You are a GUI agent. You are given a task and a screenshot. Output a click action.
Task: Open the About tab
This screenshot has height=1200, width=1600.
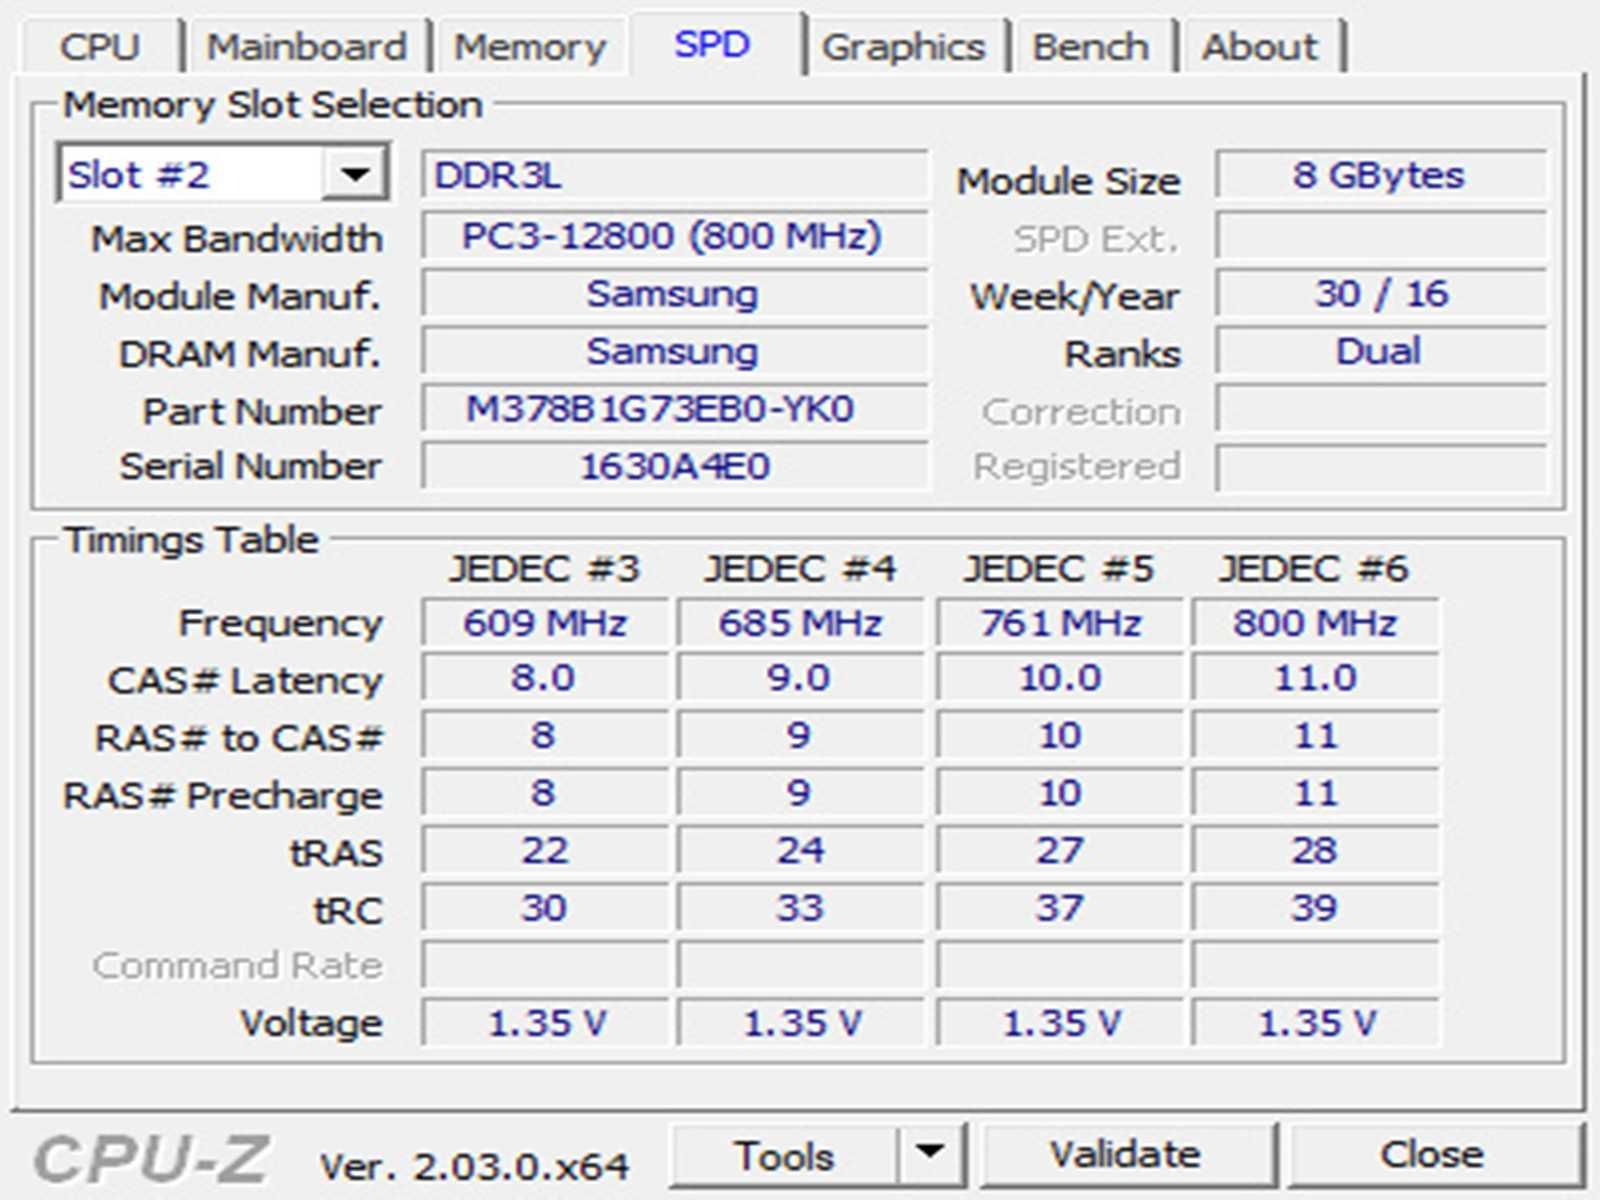click(x=1260, y=47)
